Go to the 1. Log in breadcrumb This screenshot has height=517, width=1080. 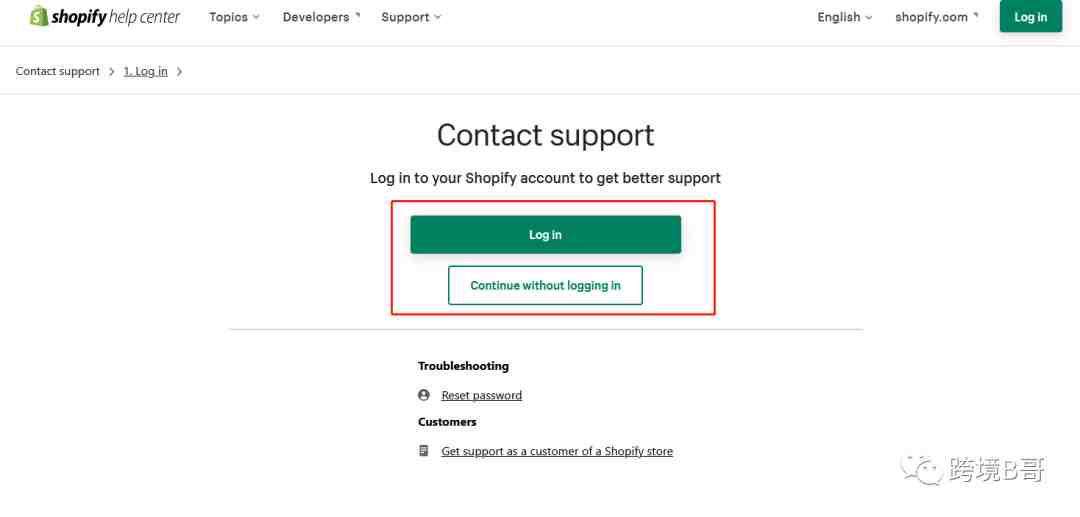coord(145,72)
